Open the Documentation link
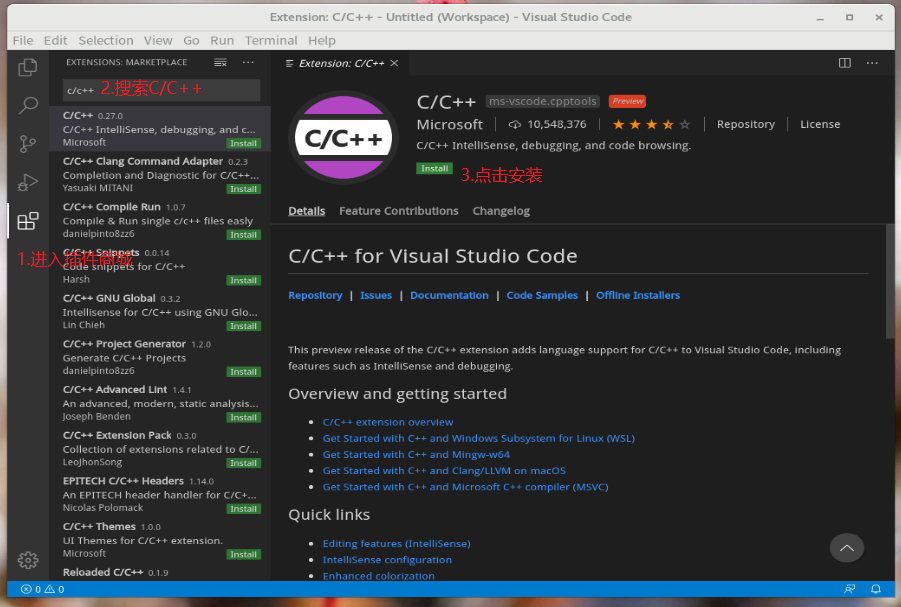This screenshot has width=901, height=607. point(449,295)
